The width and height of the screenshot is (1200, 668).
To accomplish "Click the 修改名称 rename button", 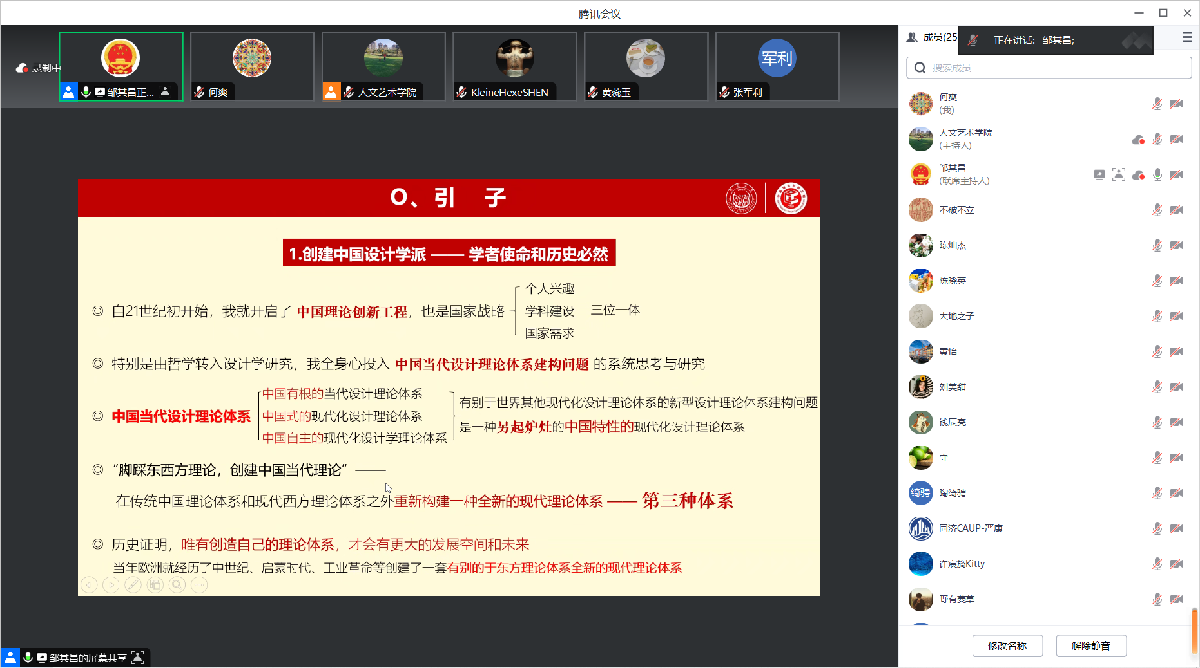I will coord(1007,646).
